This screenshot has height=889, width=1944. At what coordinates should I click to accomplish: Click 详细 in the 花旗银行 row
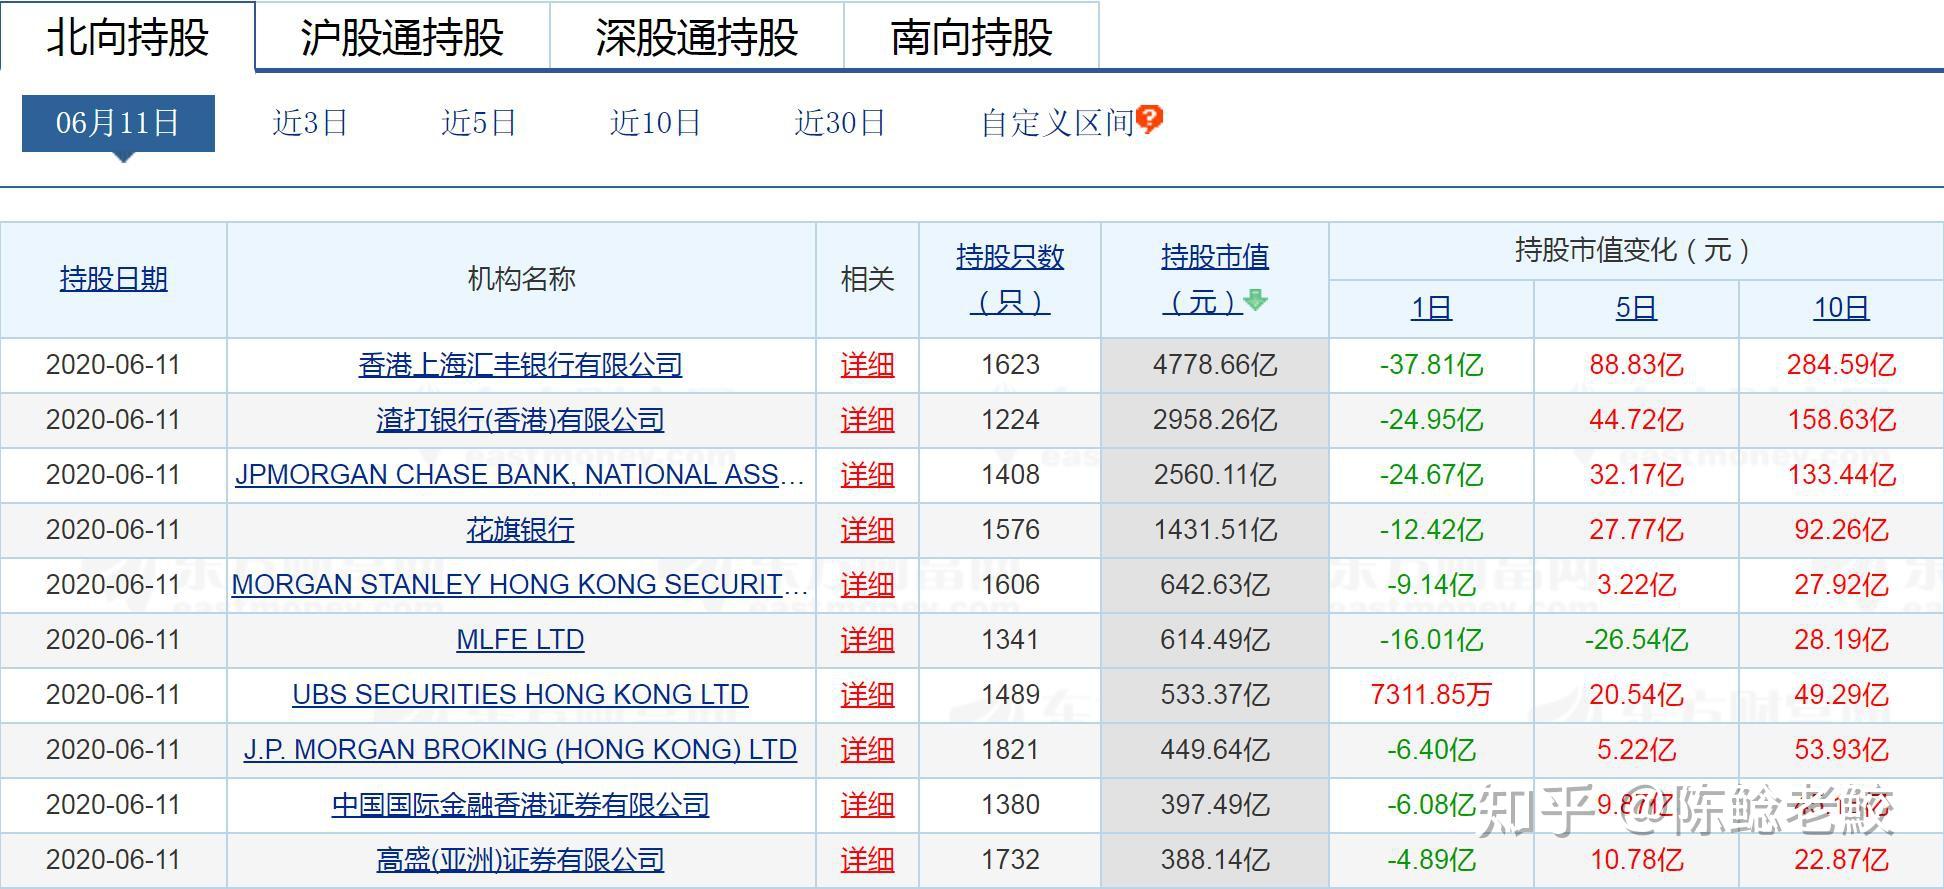point(867,530)
